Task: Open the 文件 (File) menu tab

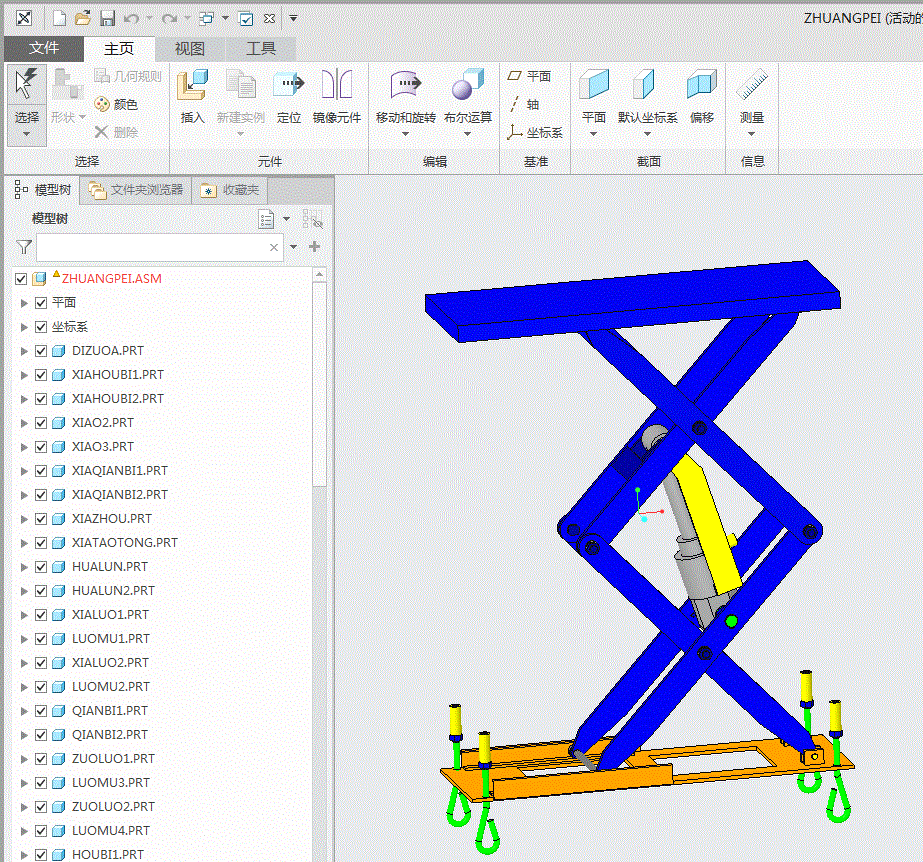Action: coord(44,48)
